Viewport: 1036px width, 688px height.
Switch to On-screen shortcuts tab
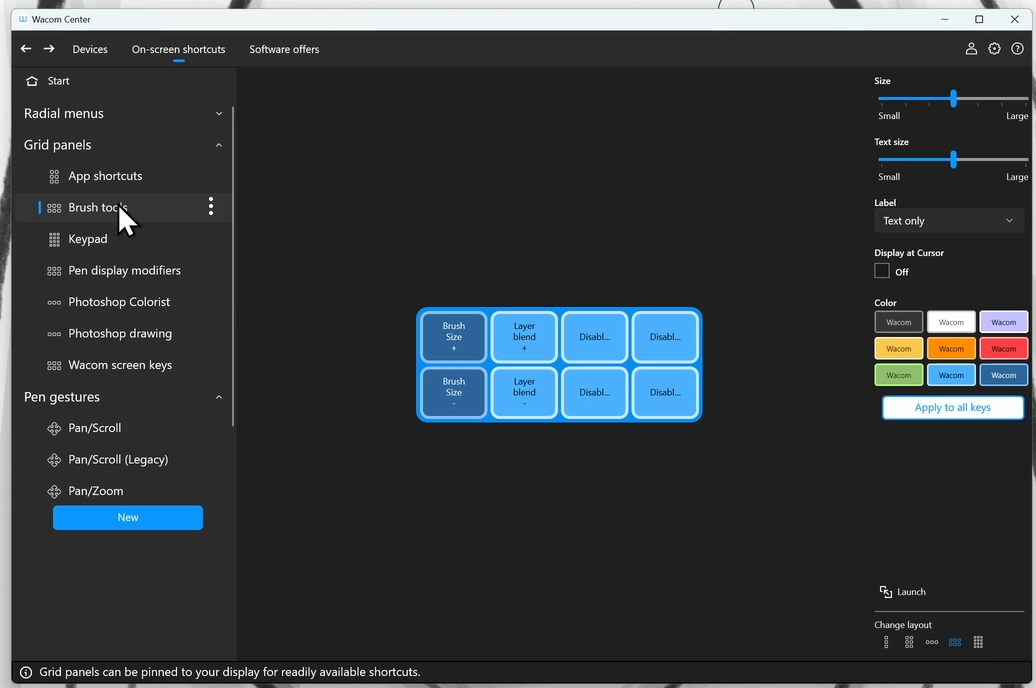[178, 50]
